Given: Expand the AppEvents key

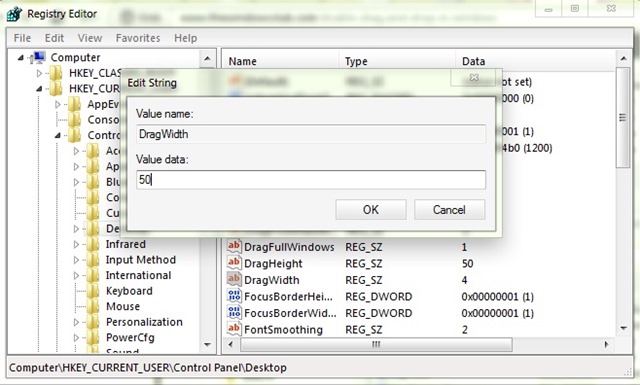Looking at the screenshot, I should 58,105.
